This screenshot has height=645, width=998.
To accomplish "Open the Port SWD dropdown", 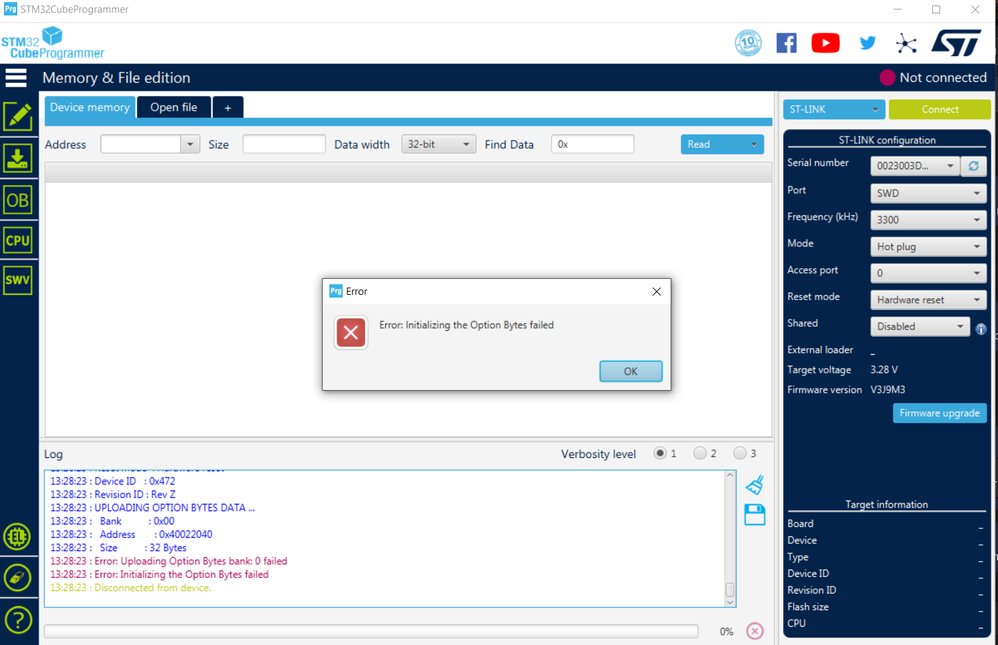I will [929, 193].
